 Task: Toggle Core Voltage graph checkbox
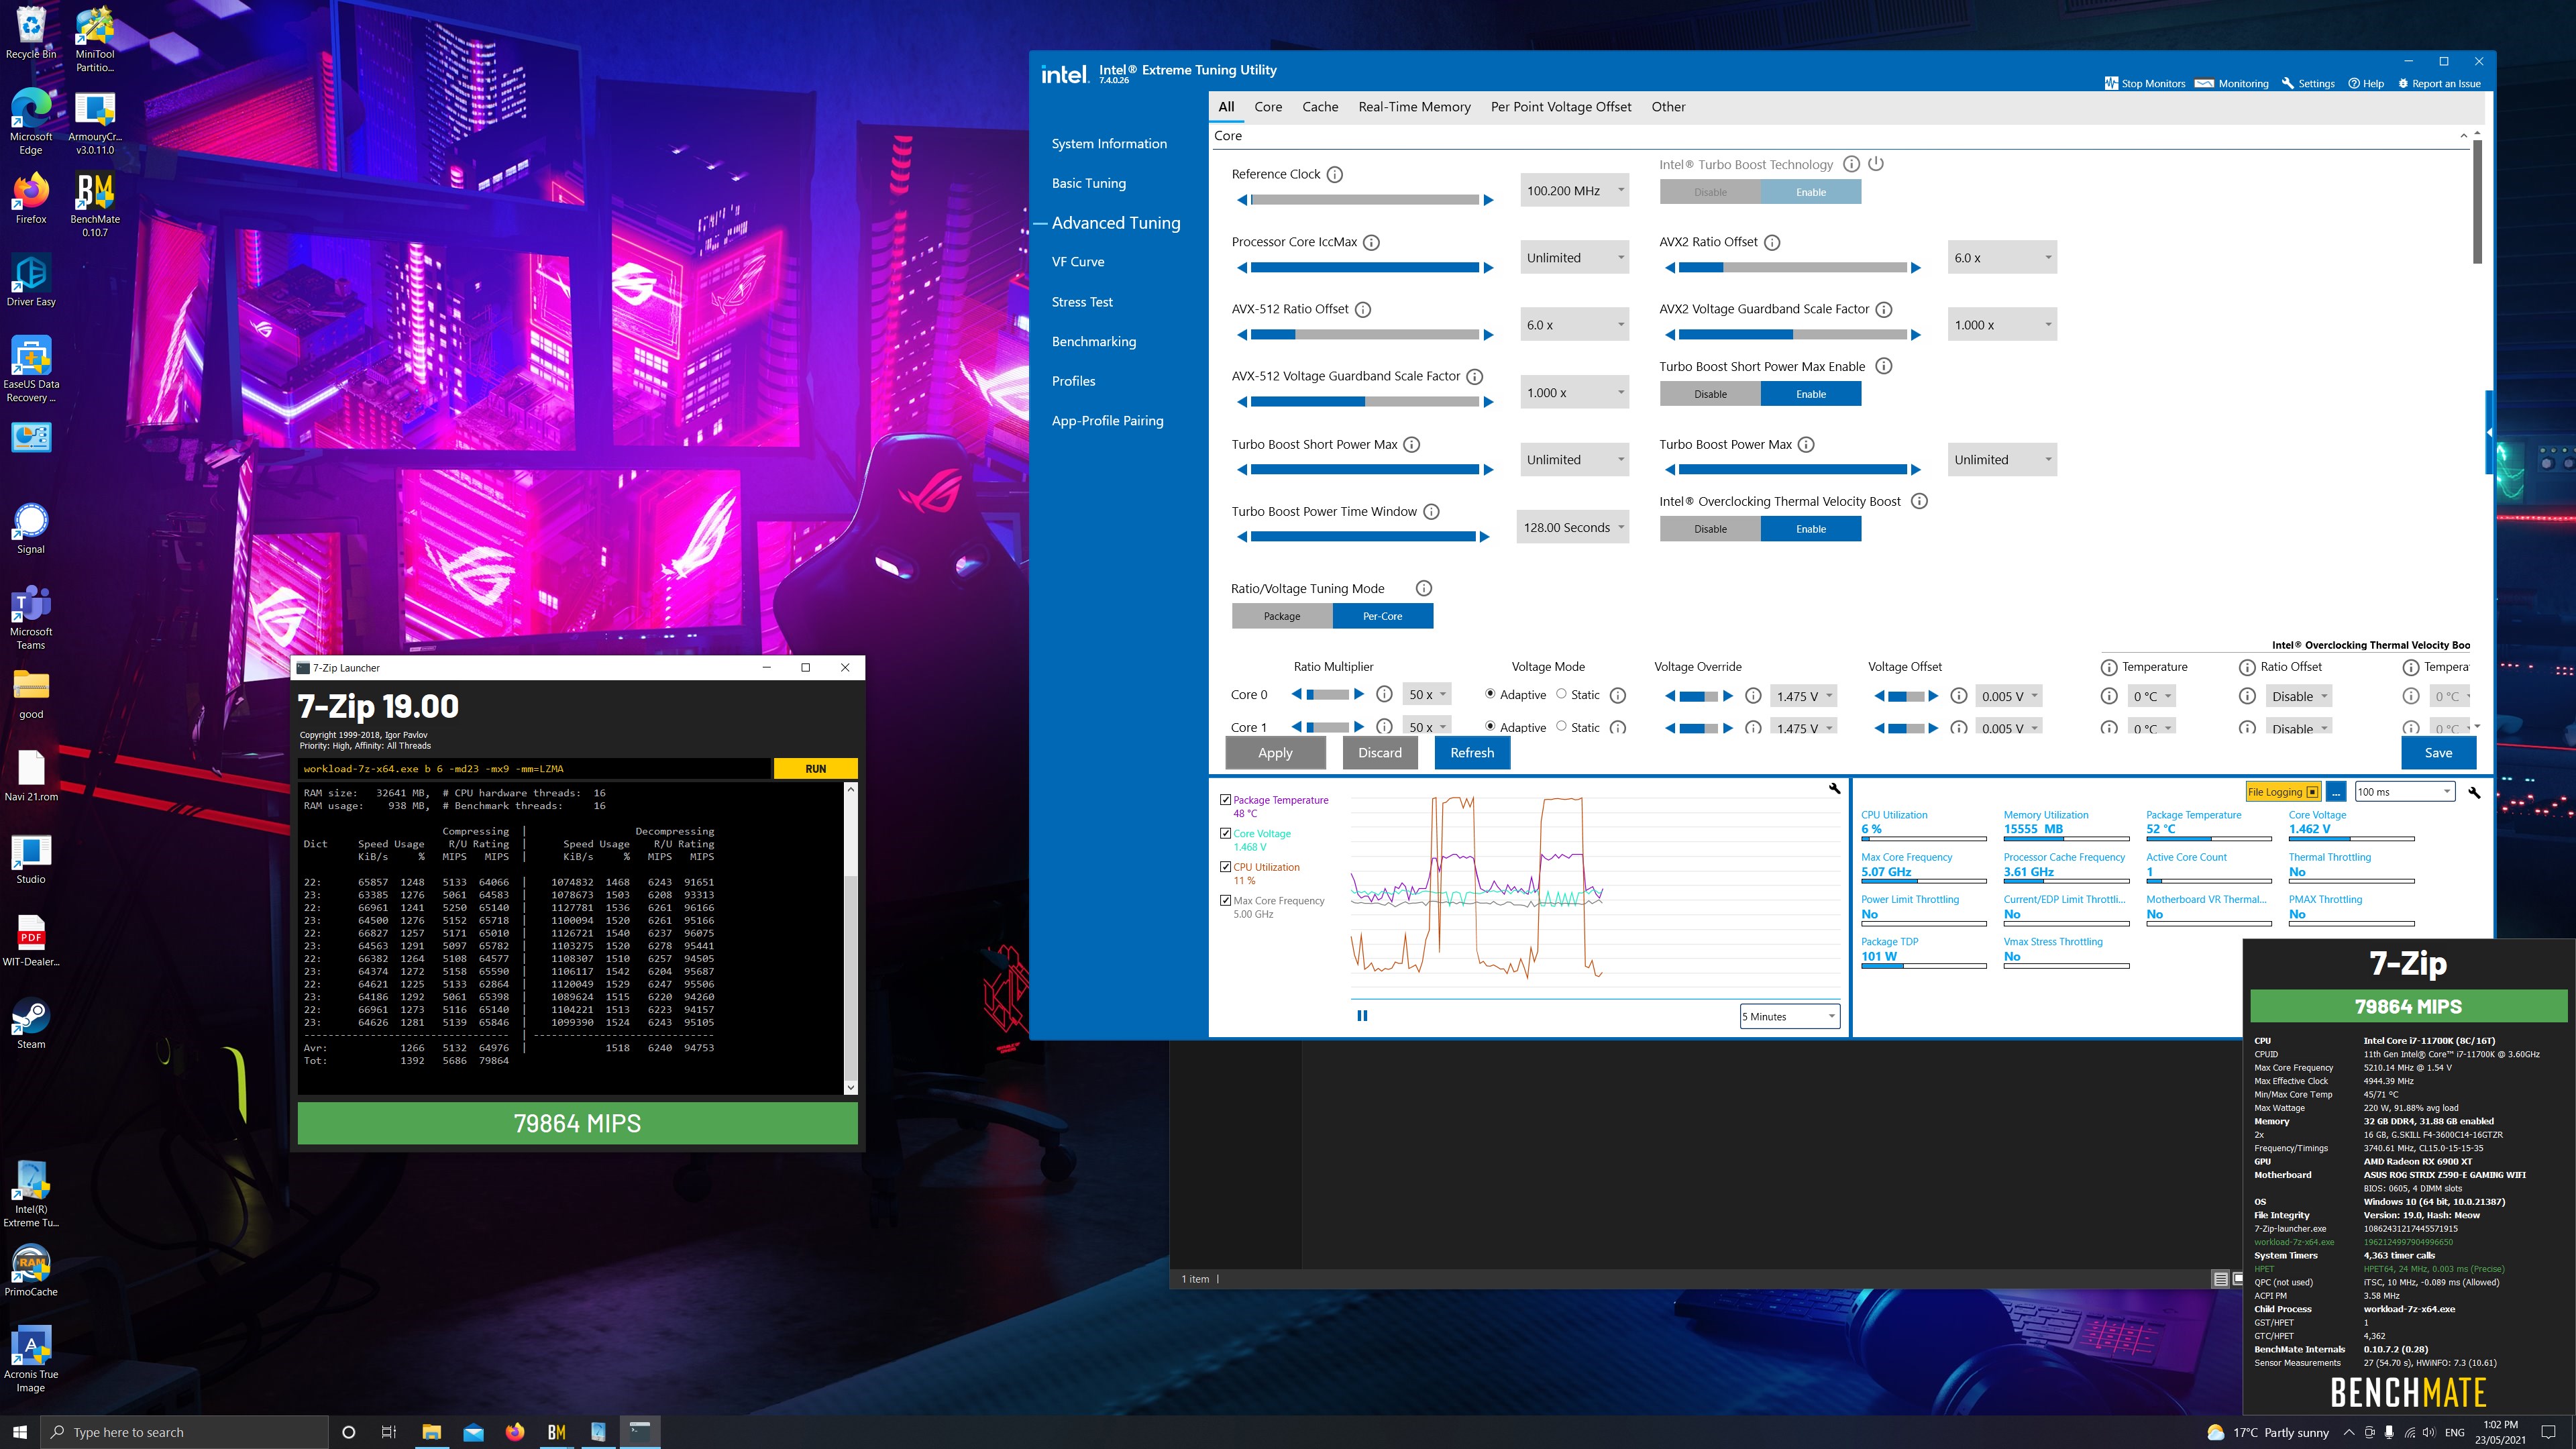pos(1225,833)
